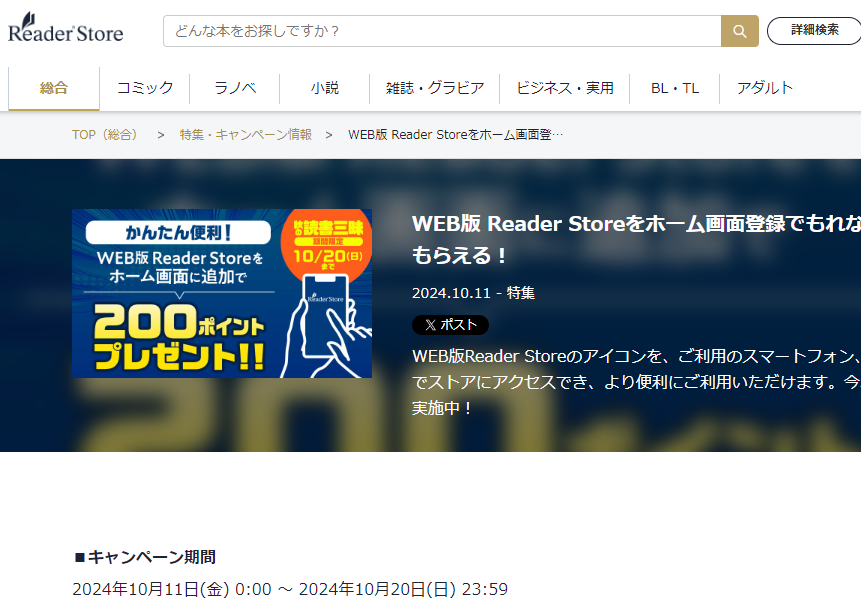The image size is (861, 615).
Task: Click the campaign headline title
Action: tap(636, 239)
